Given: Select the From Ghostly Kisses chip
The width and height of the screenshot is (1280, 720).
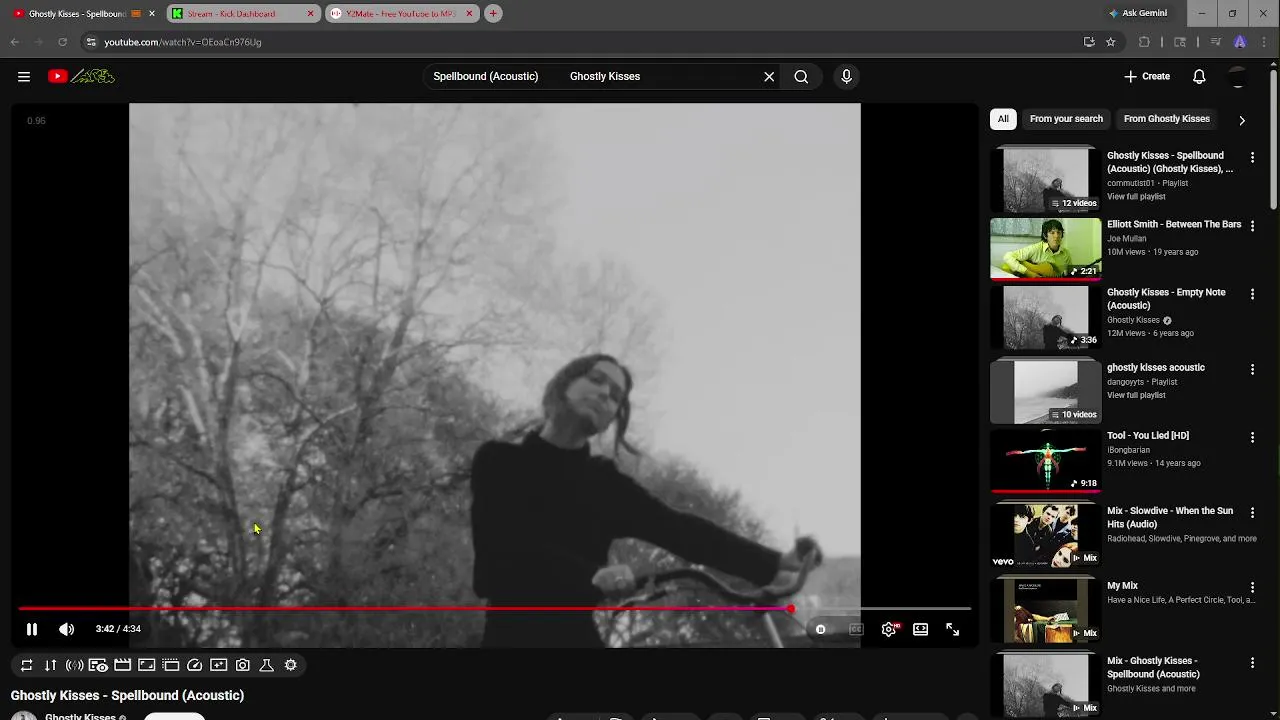Looking at the screenshot, I should [1167, 119].
